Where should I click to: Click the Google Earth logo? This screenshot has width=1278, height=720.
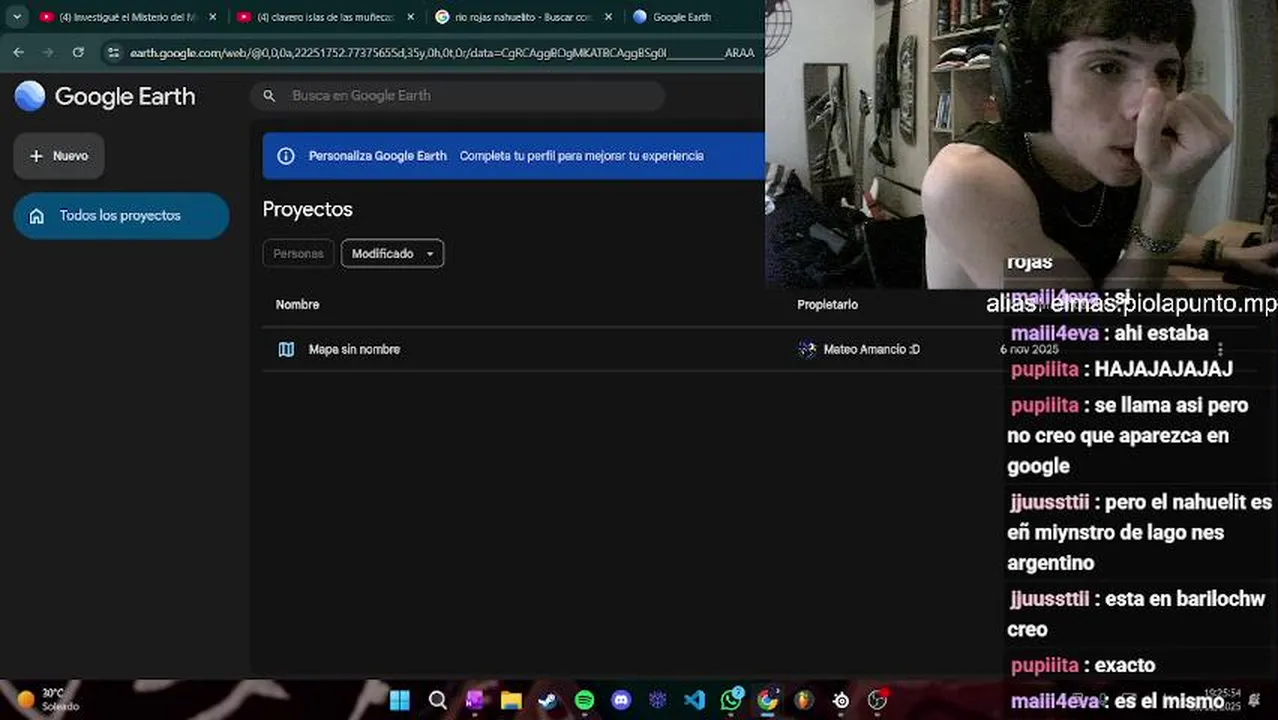click(x=30, y=96)
